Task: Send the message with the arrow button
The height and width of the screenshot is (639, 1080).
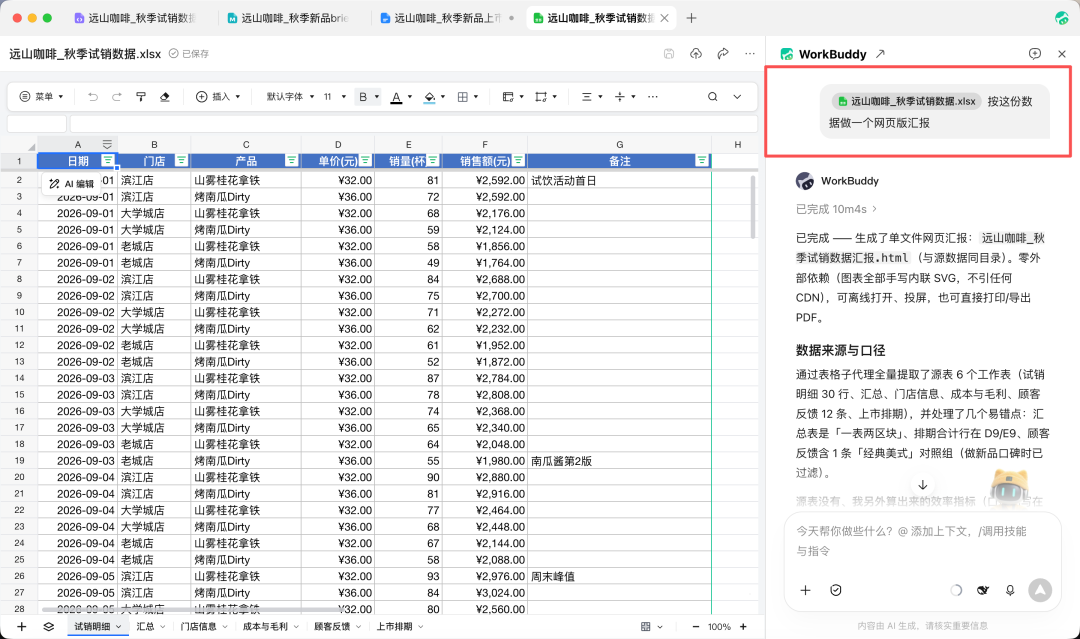Action: tap(1040, 590)
